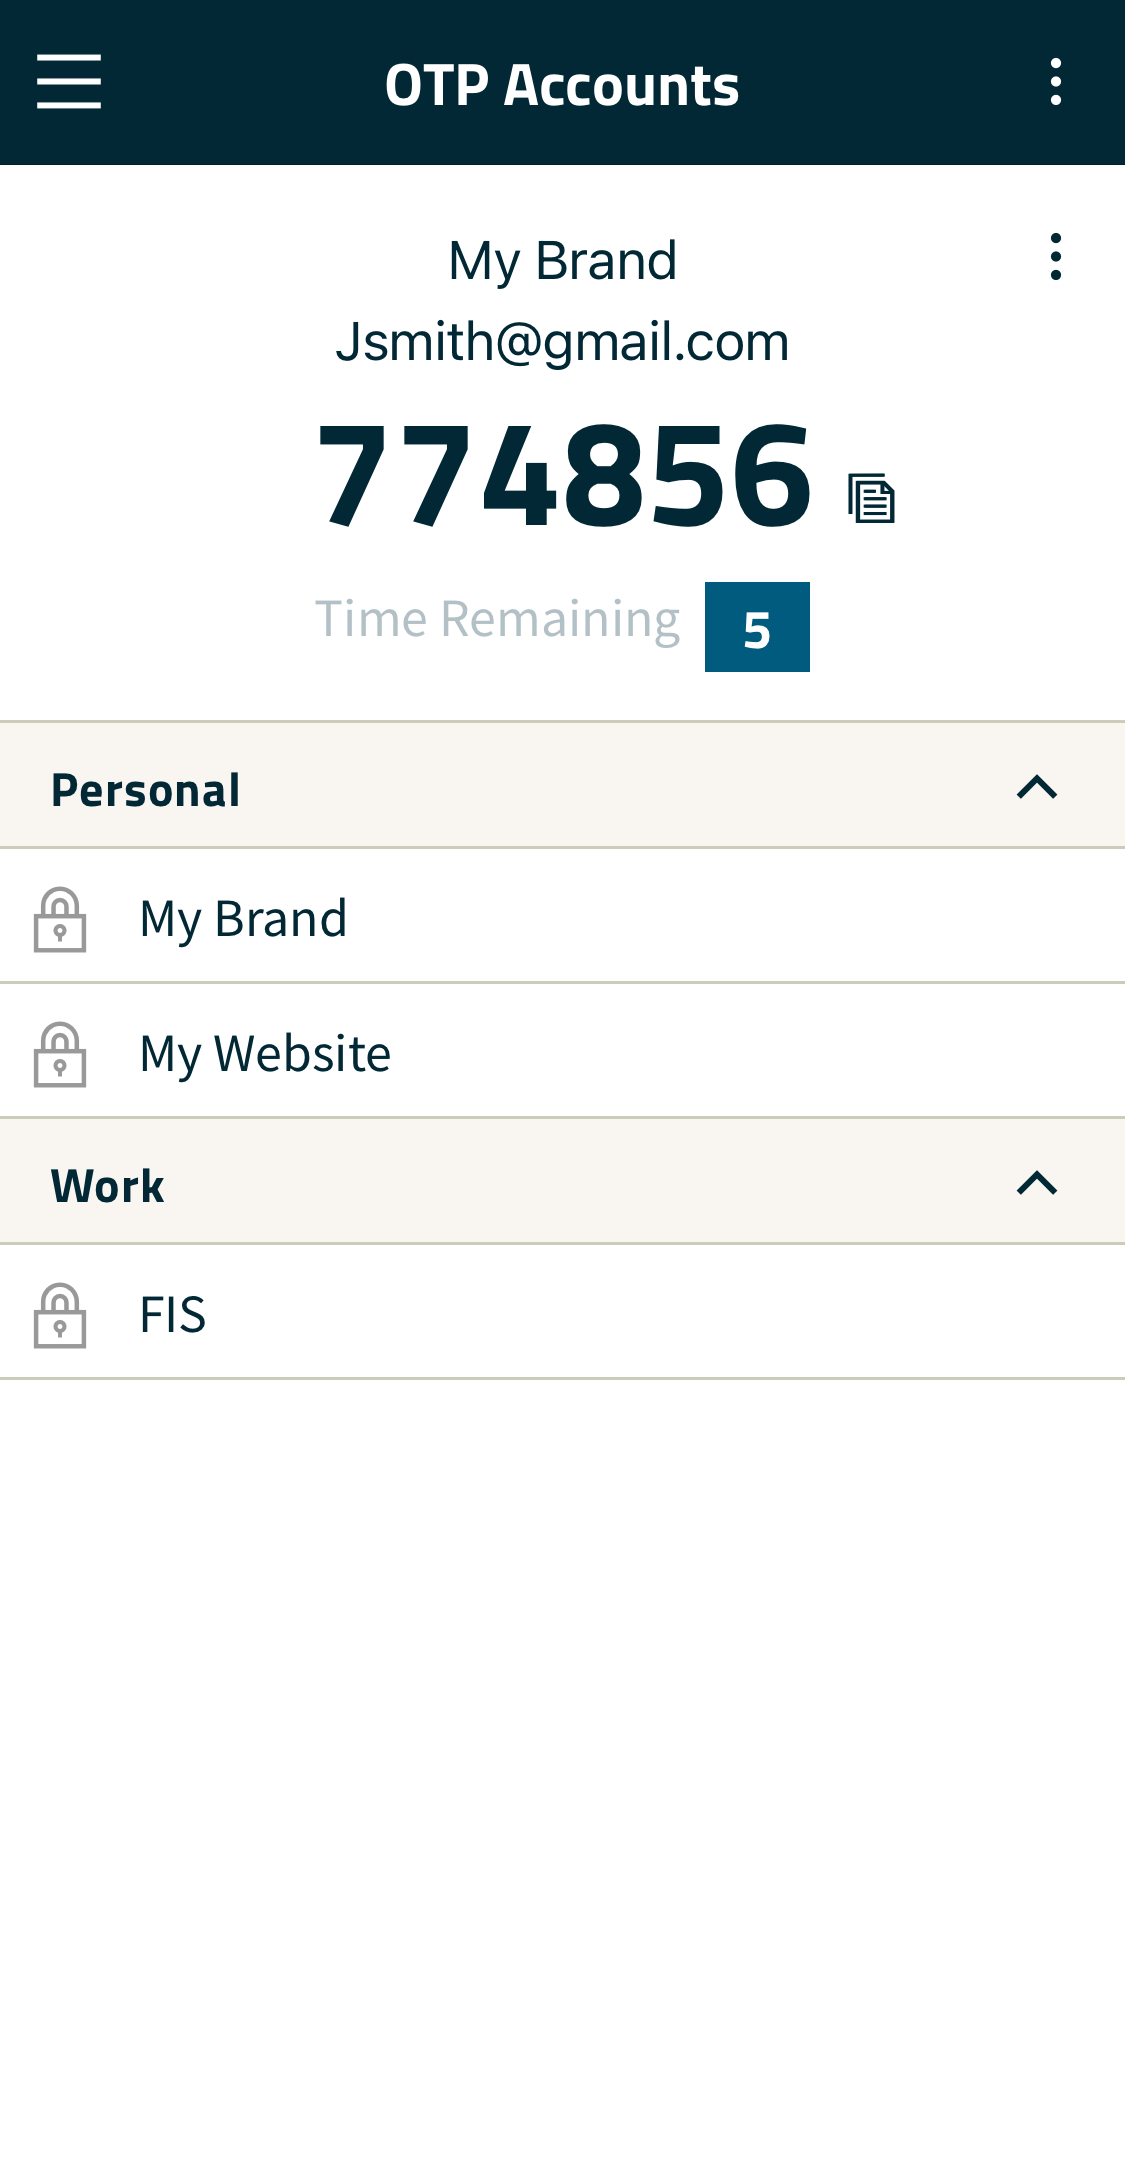Select the FIS work account
The height and width of the screenshot is (2179, 1125).
pyautogui.click(x=562, y=1312)
